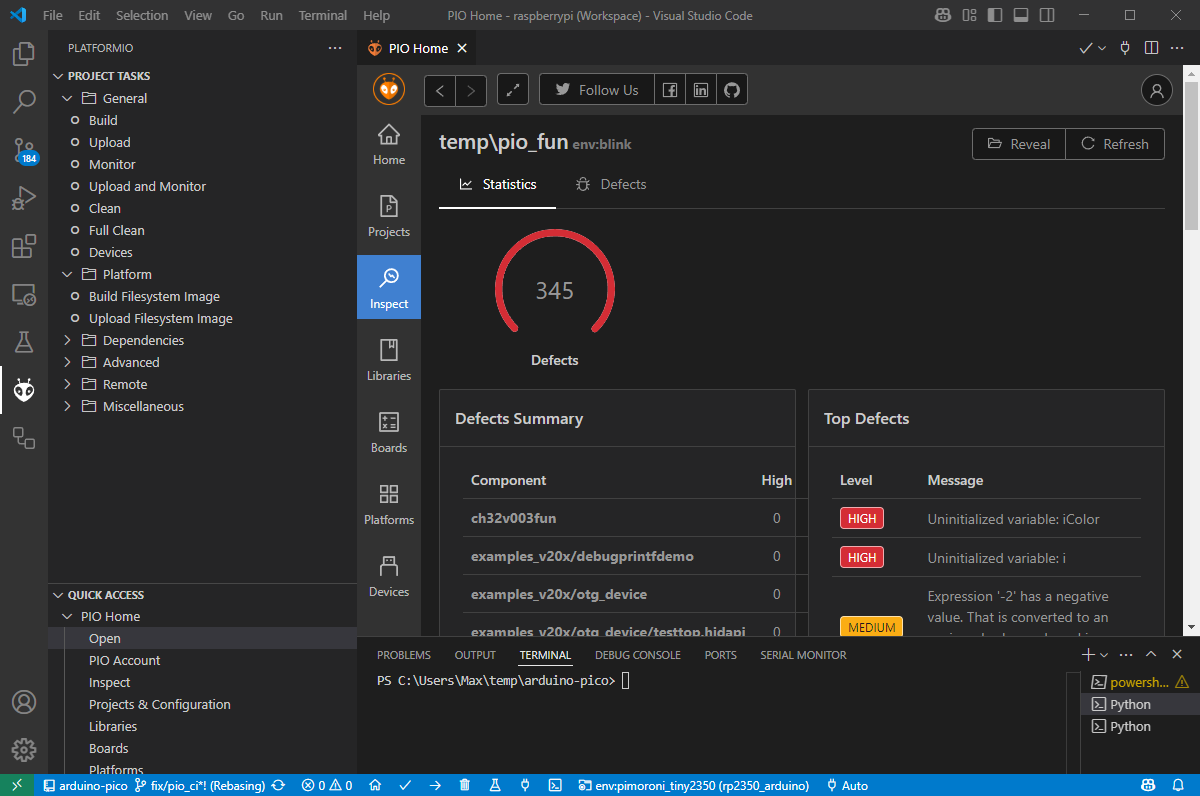The image size is (1200, 796).
Task: Open PlatformIO GitHub page icon
Action: 732,90
